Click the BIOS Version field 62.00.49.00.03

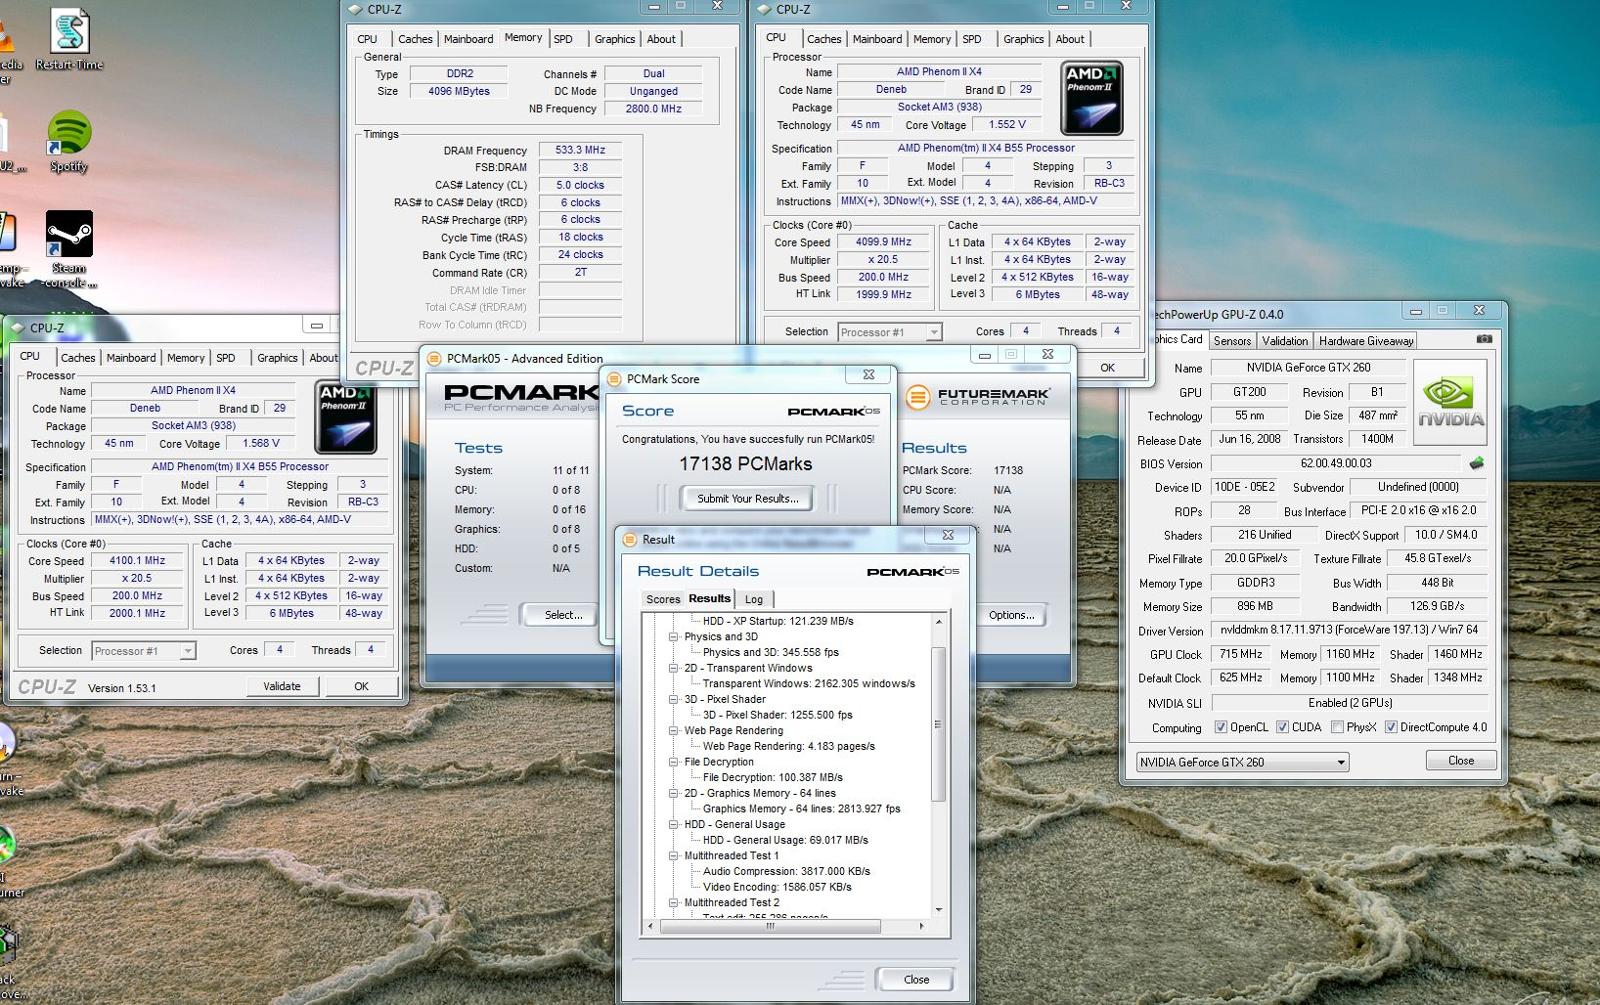coord(1336,463)
